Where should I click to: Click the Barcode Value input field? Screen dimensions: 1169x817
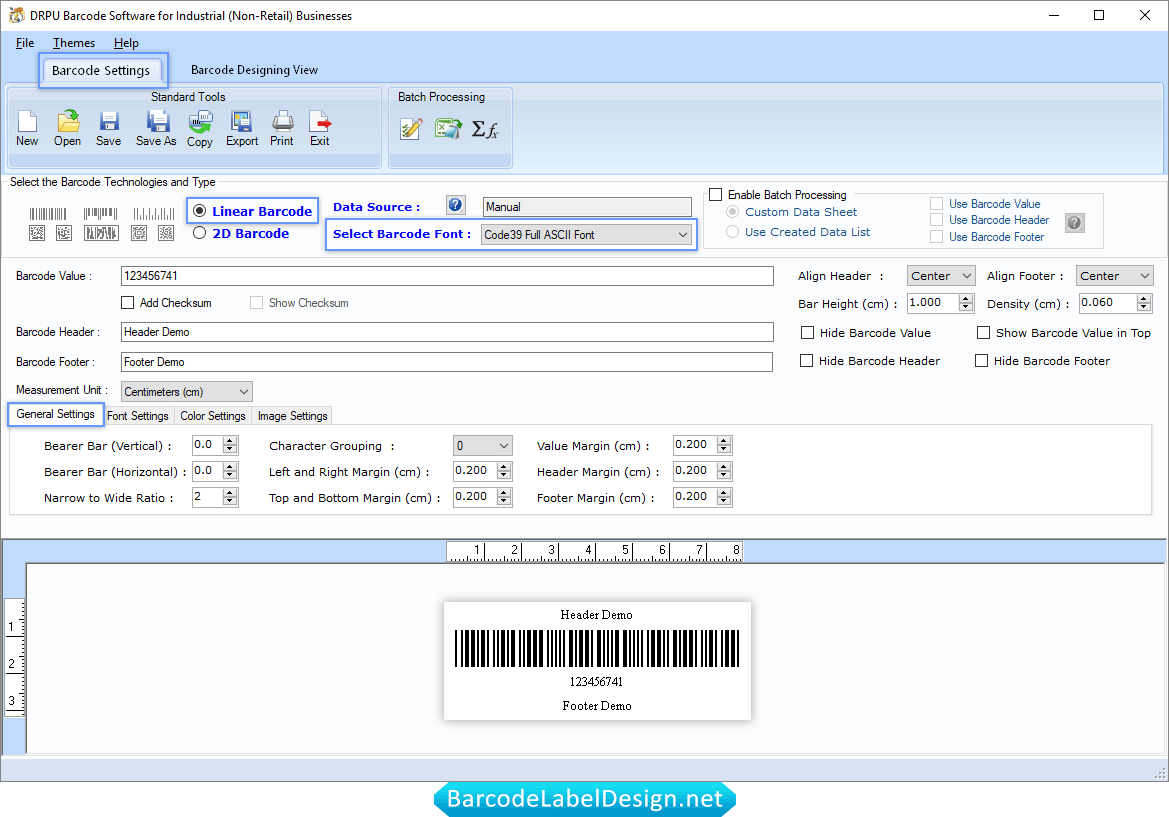pos(447,276)
